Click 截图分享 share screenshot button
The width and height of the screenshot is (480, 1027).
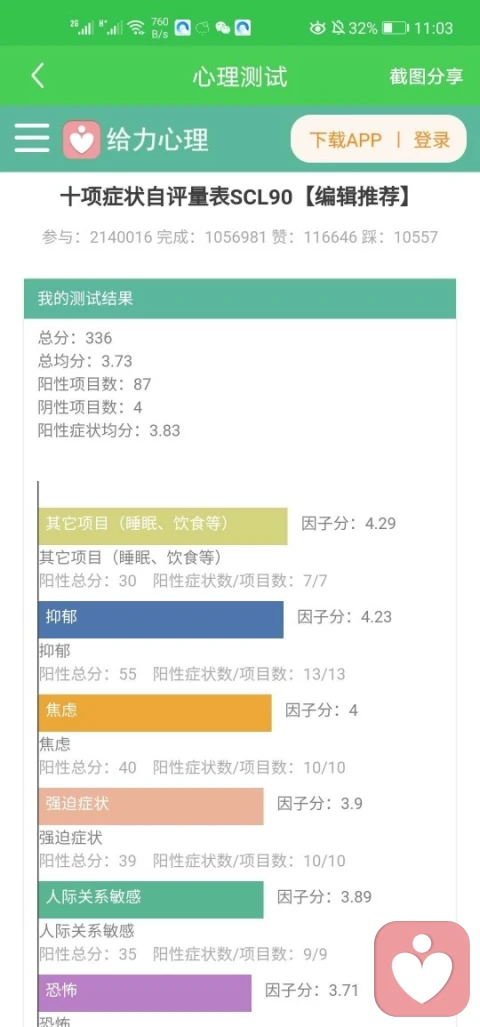click(x=426, y=76)
